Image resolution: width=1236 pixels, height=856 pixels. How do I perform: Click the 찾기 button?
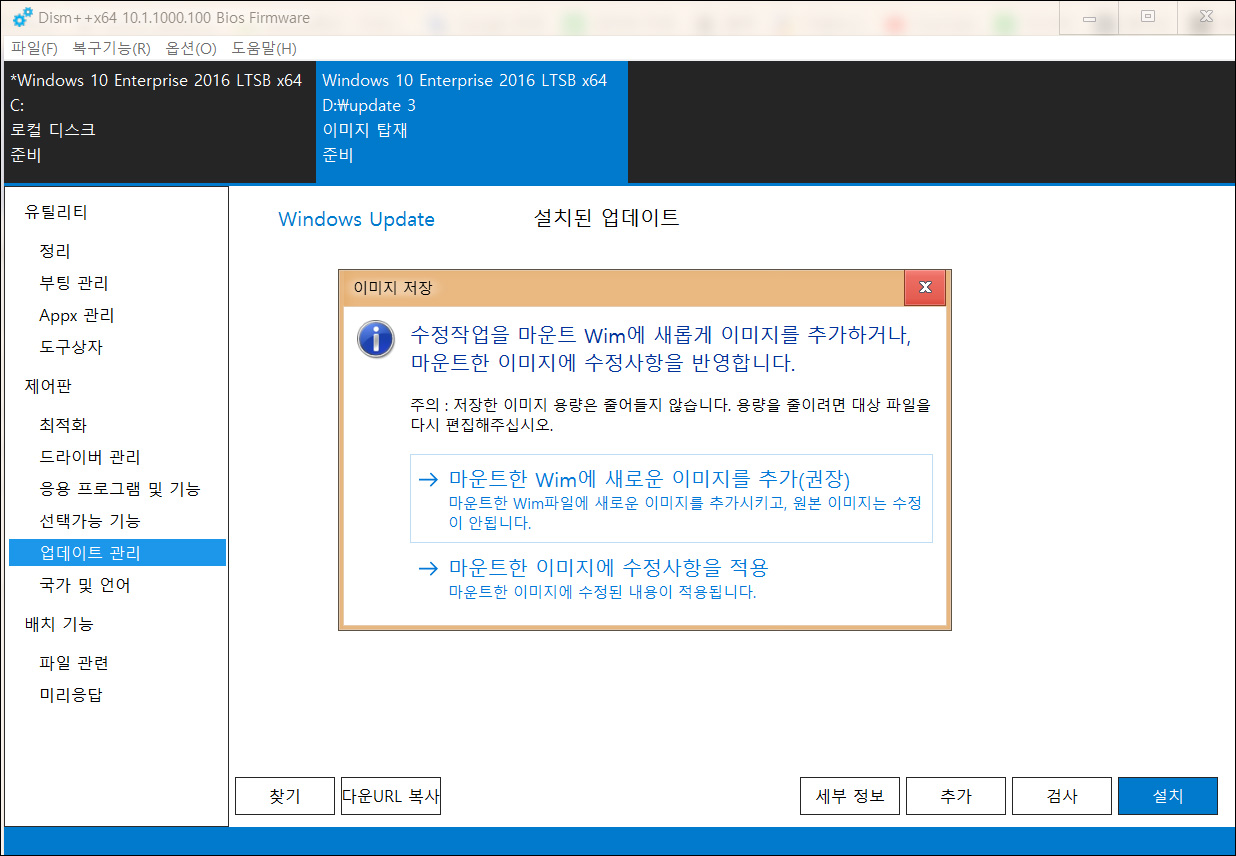point(285,796)
